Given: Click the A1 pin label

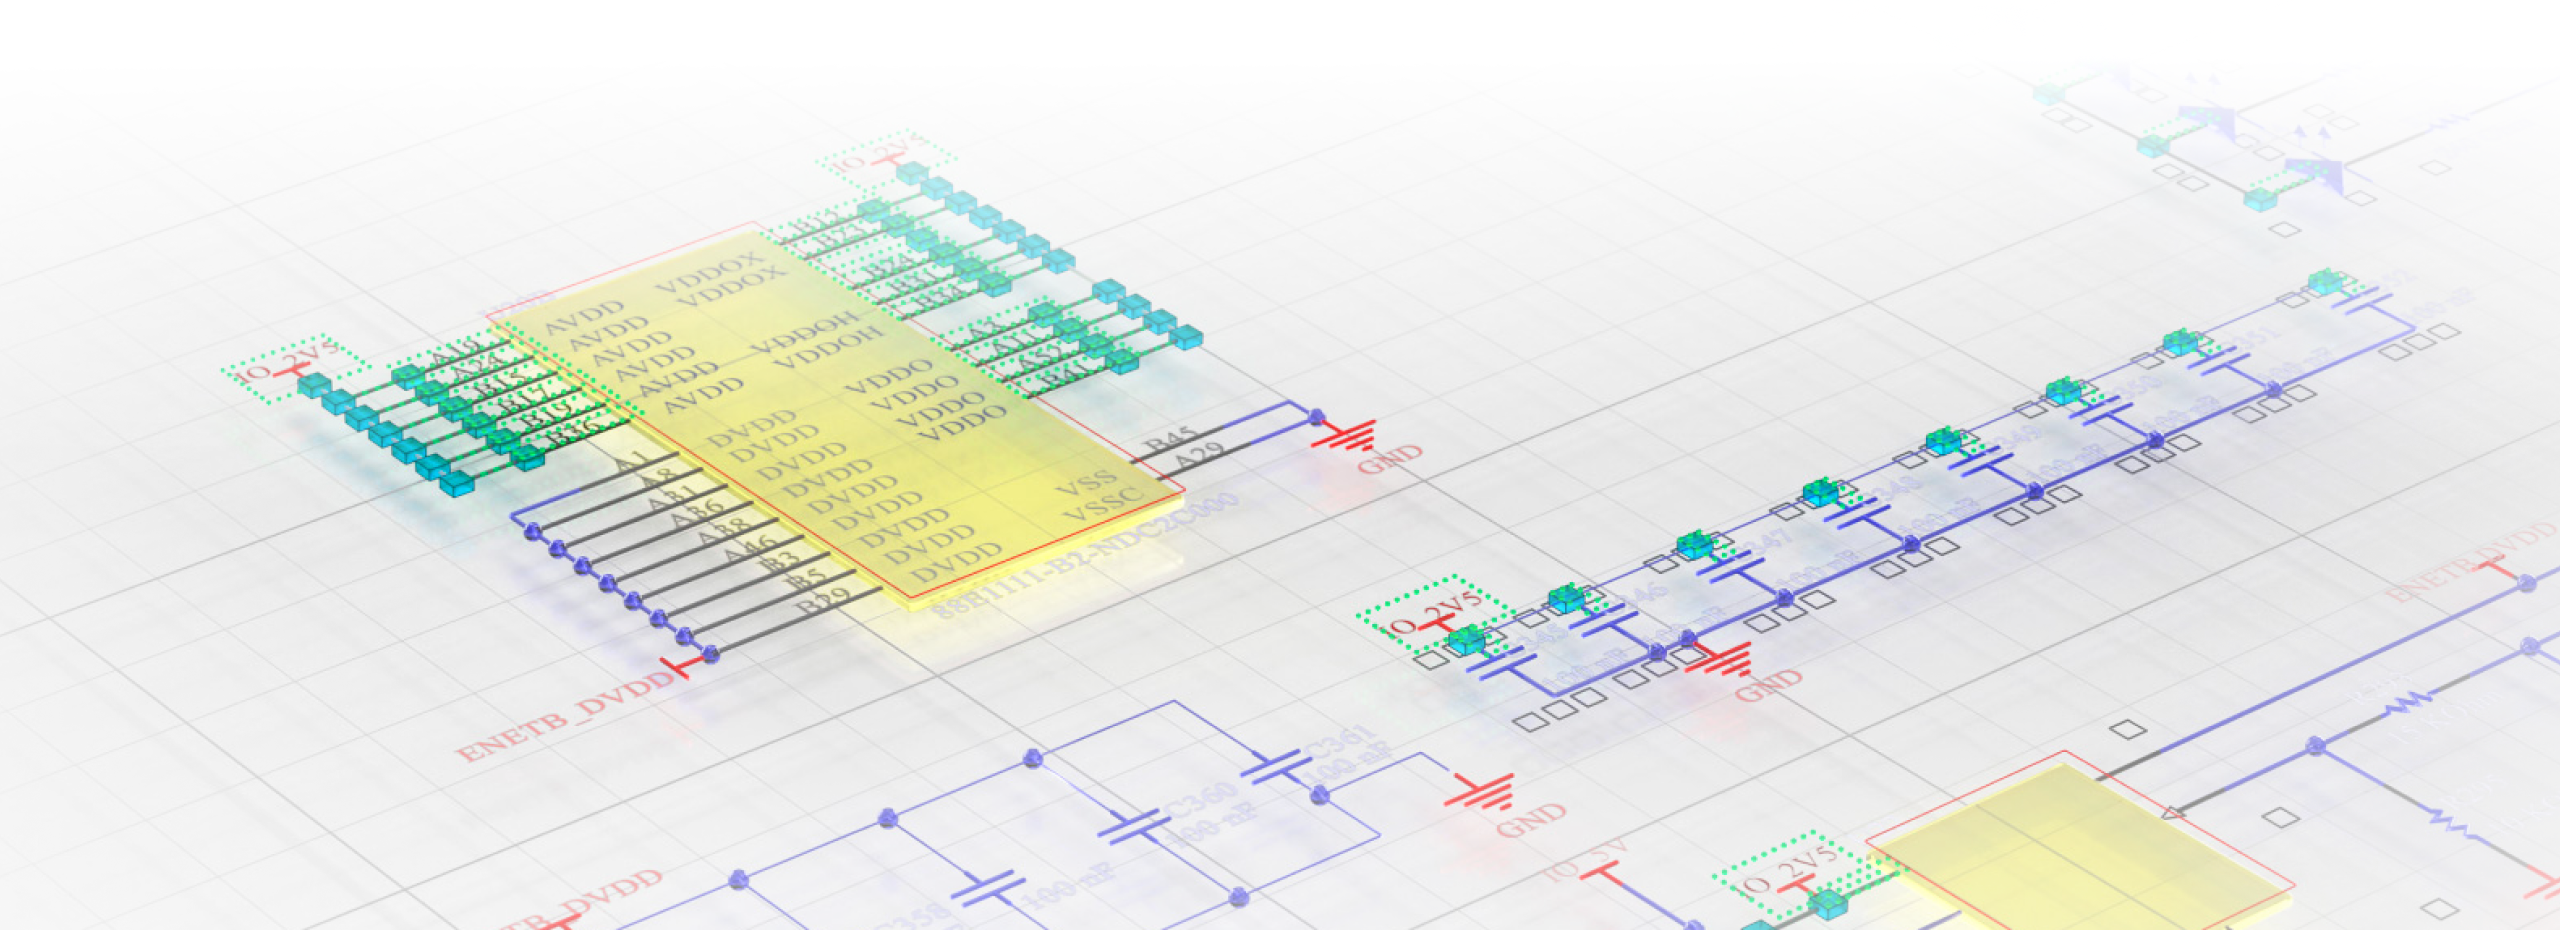Looking at the screenshot, I should point(632,462).
